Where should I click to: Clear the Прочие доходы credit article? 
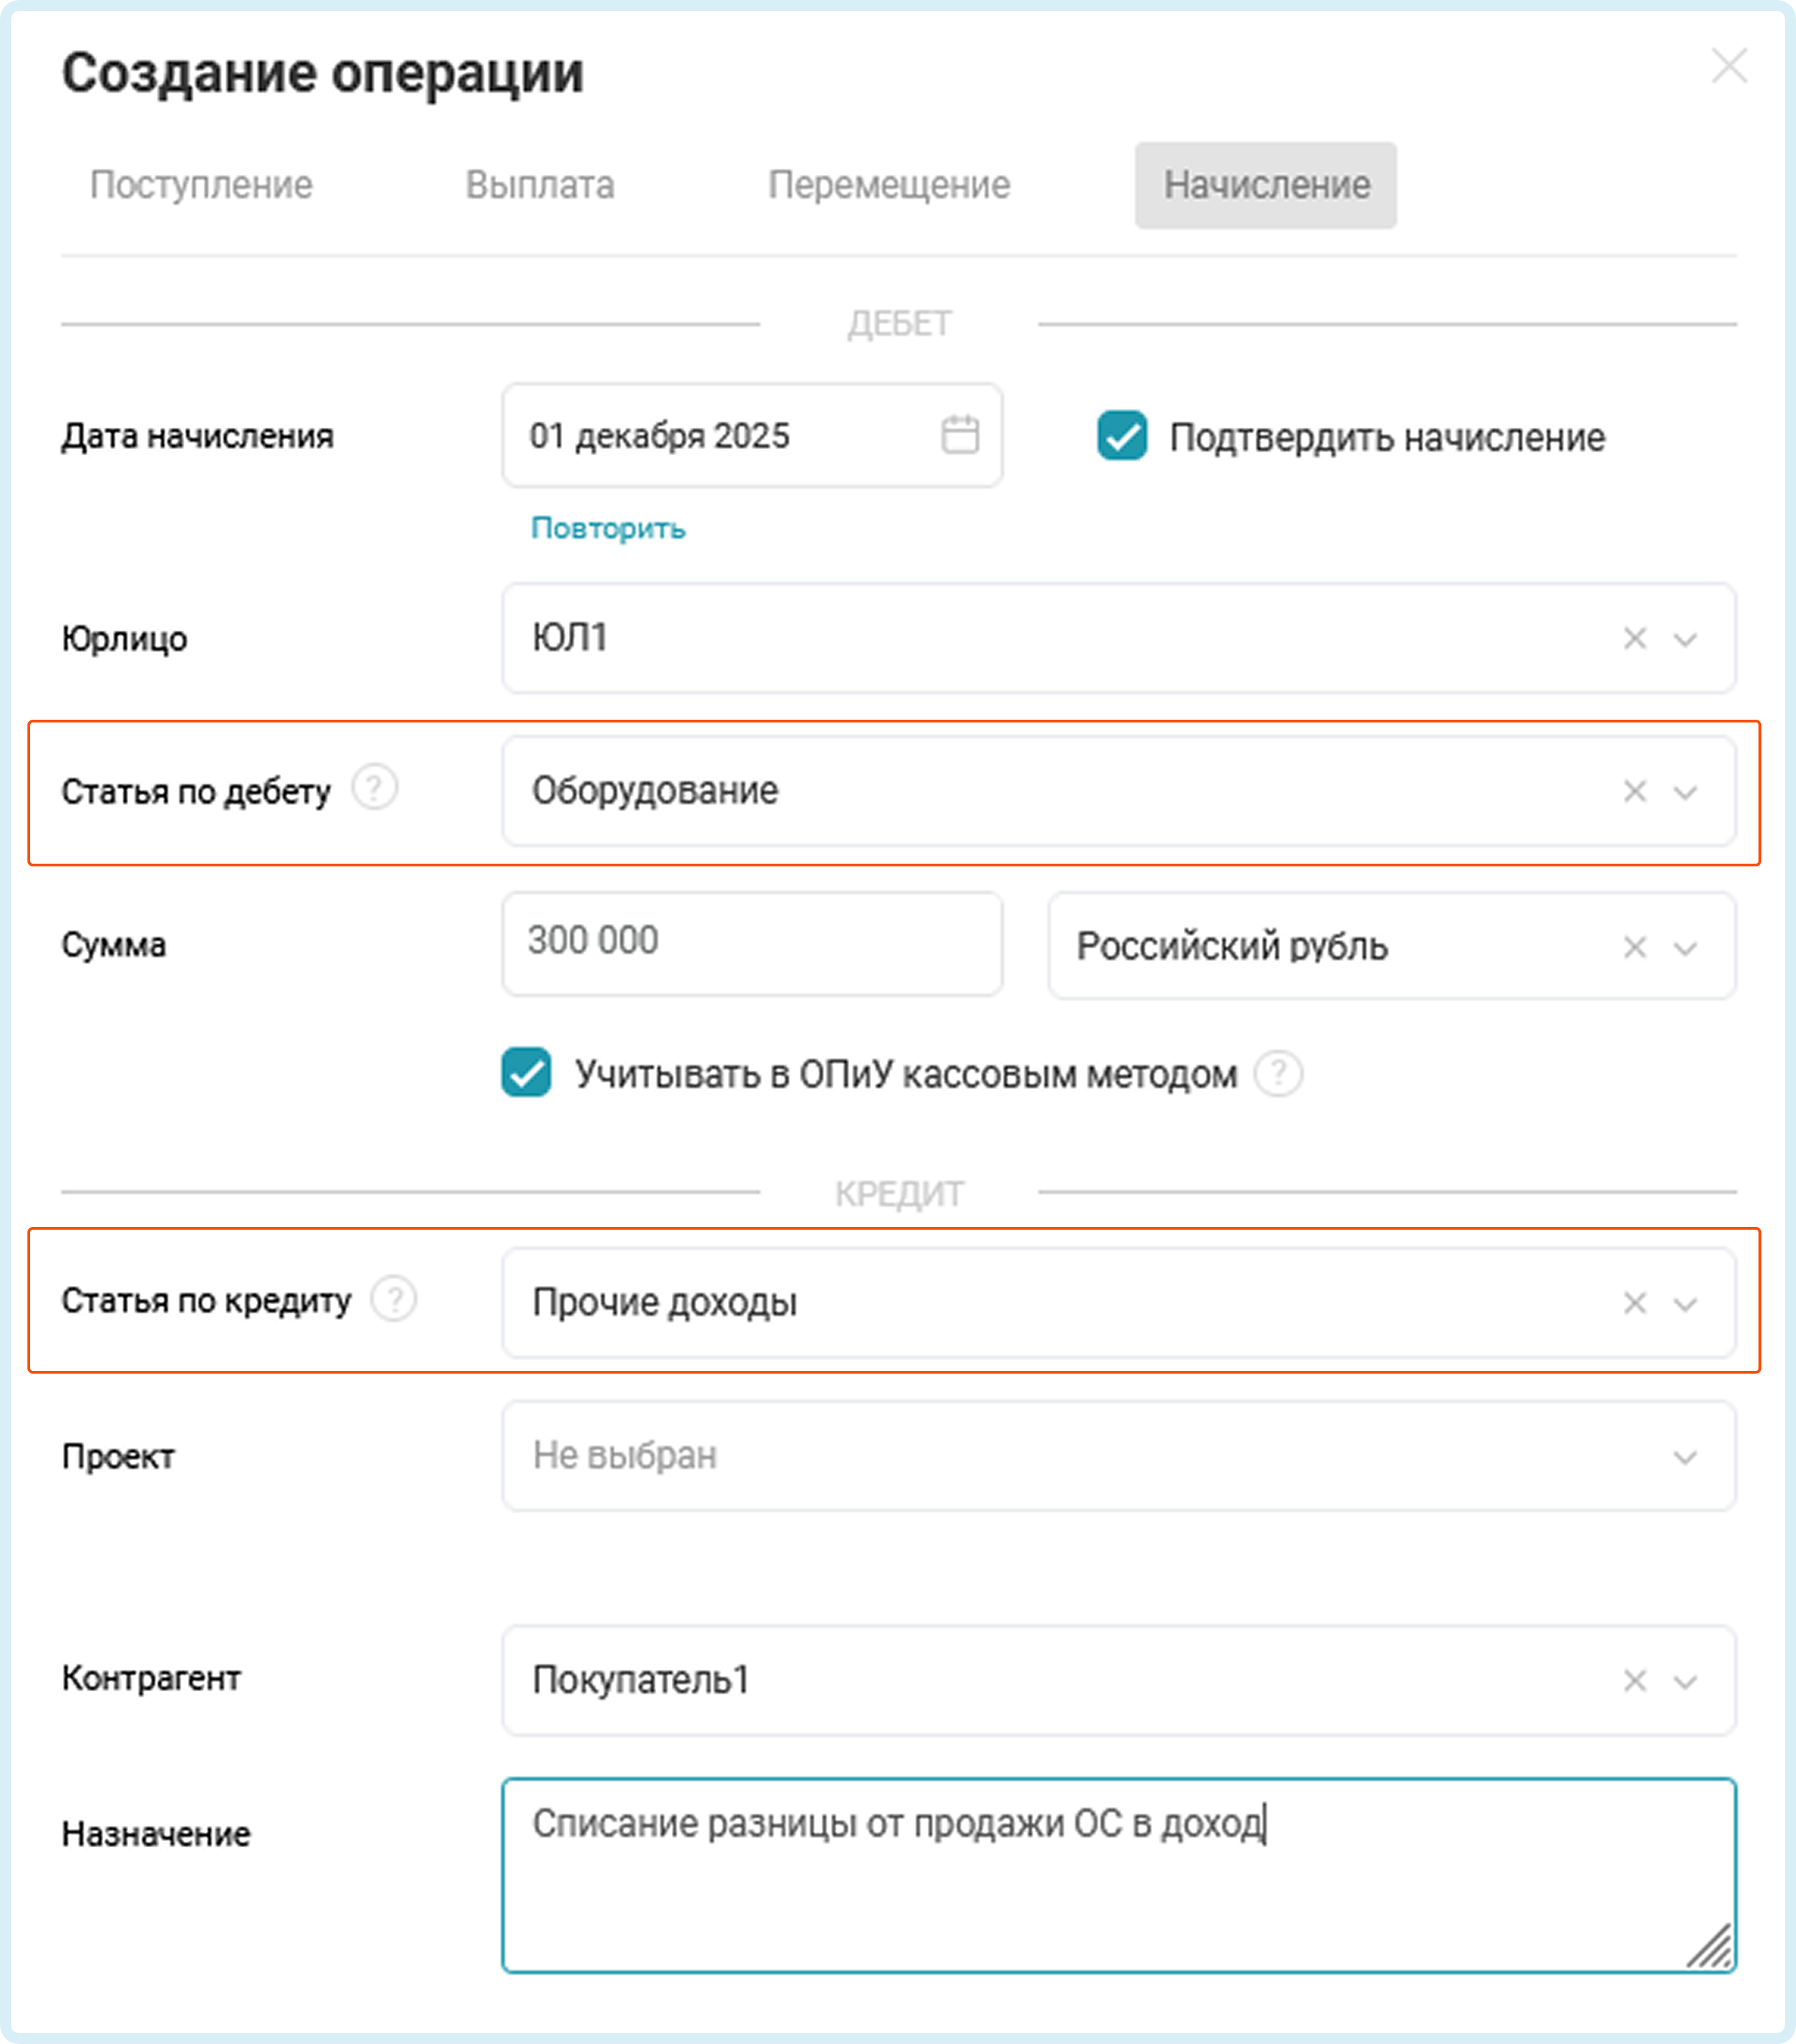pos(1635,1303)
